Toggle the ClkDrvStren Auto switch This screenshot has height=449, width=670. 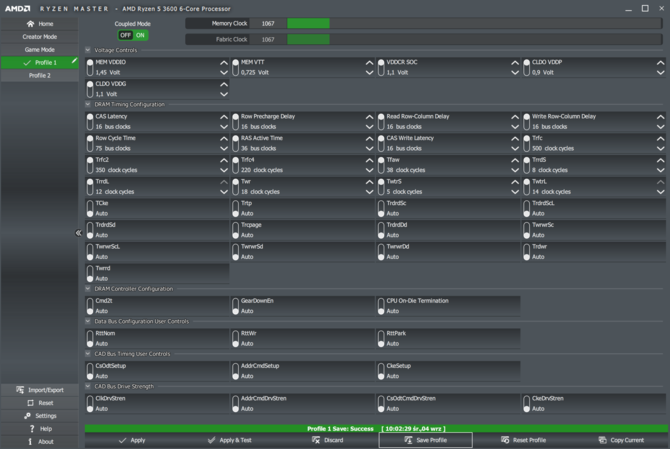(90, 403)
